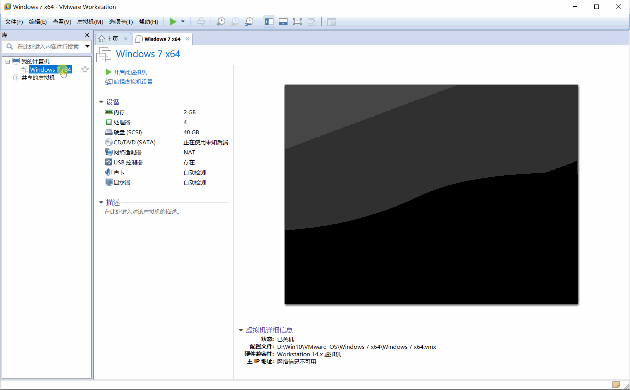Click the virtual machine screen preview
This screenshot has width=630, height=390.
tap(431, 194)
